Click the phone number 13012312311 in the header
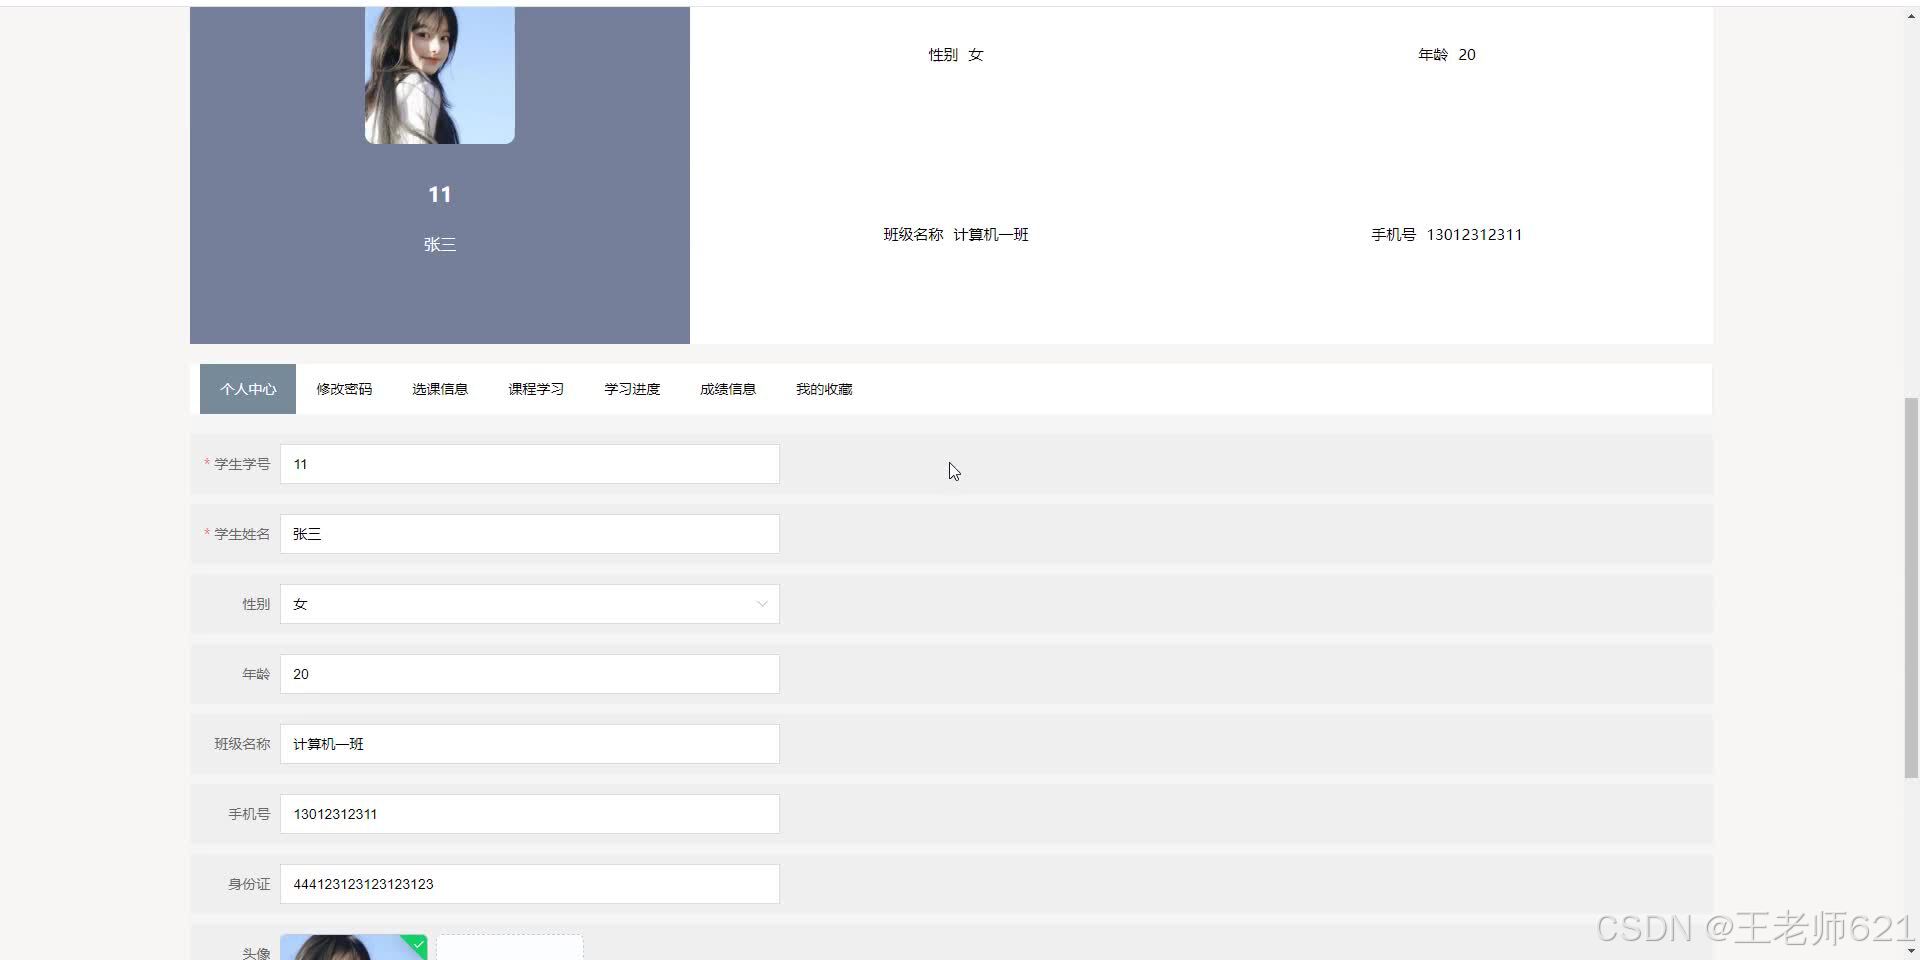1920x960 pixels. 1474,234
